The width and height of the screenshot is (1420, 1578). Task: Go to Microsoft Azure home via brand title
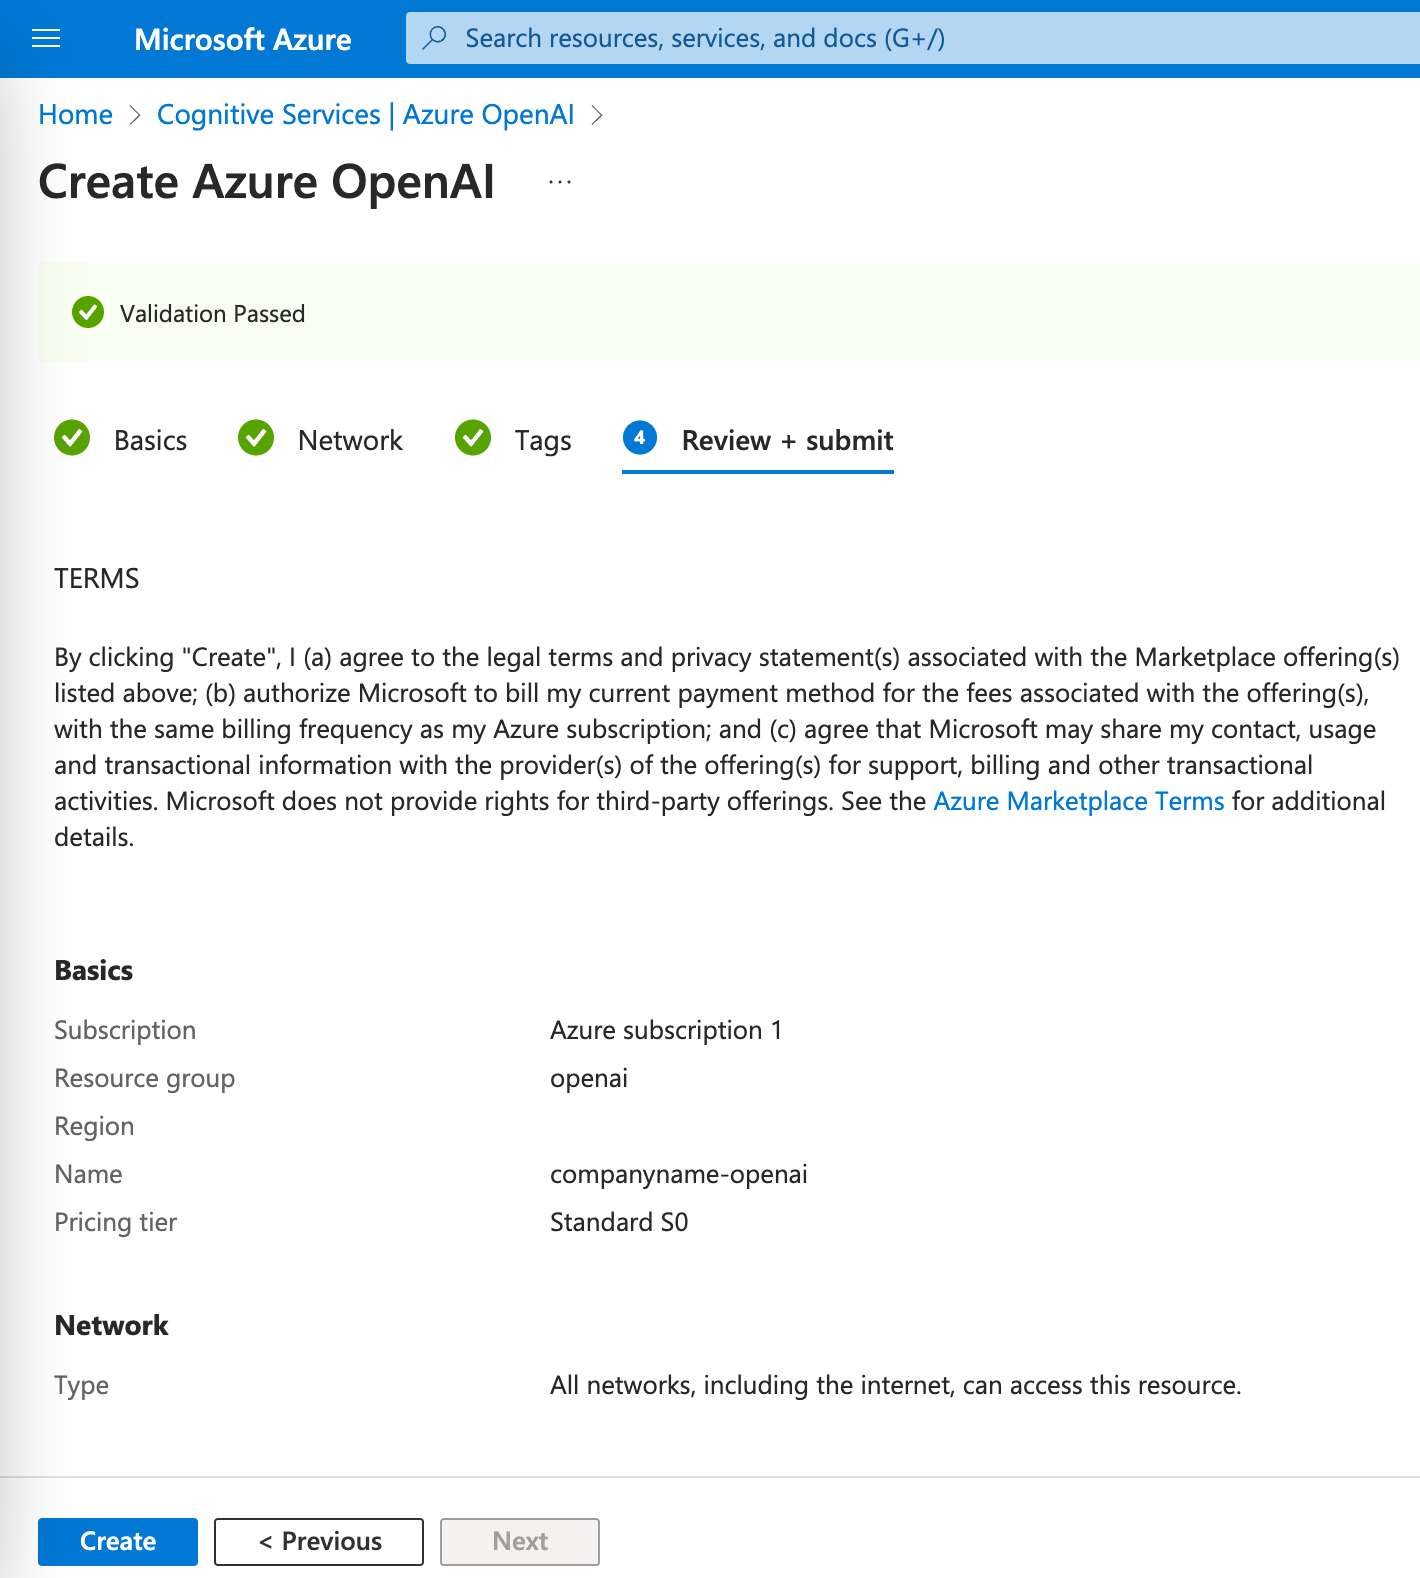coord(243,39)
